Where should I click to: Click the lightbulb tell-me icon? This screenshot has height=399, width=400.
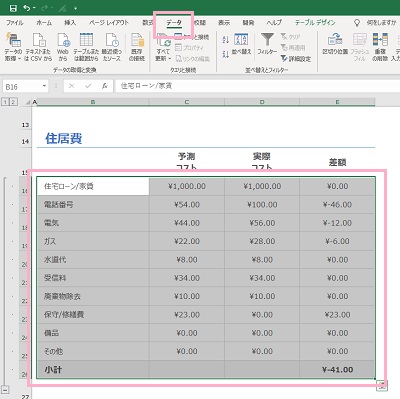357,23
